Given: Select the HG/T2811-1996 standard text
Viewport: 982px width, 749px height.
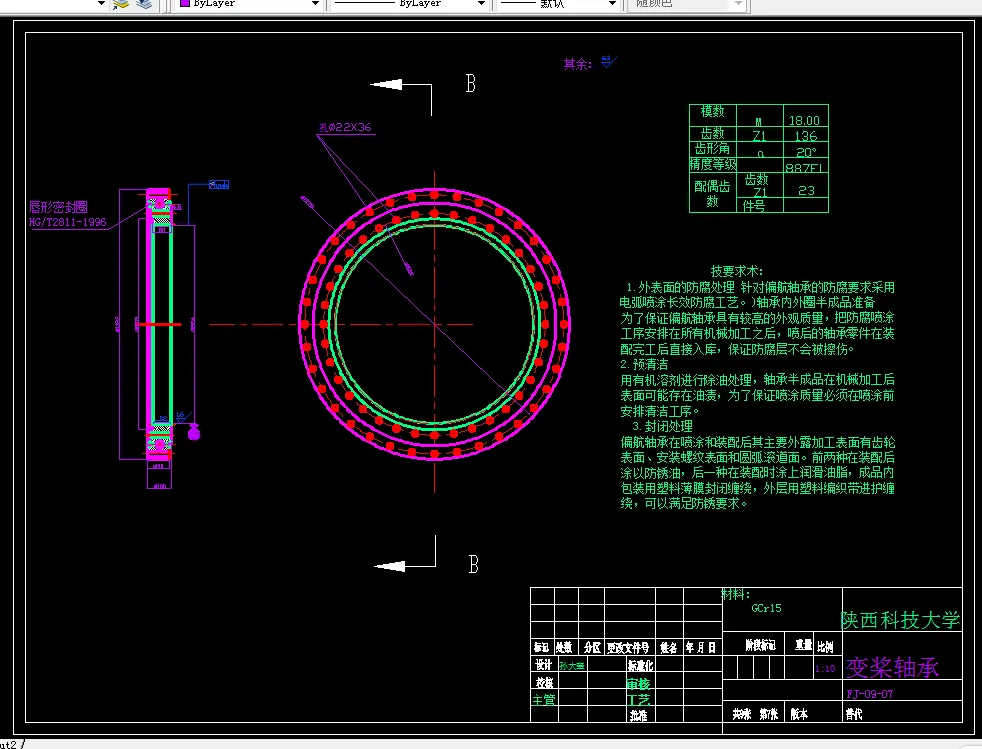Looking at the screenshot, I should point(68,222).
